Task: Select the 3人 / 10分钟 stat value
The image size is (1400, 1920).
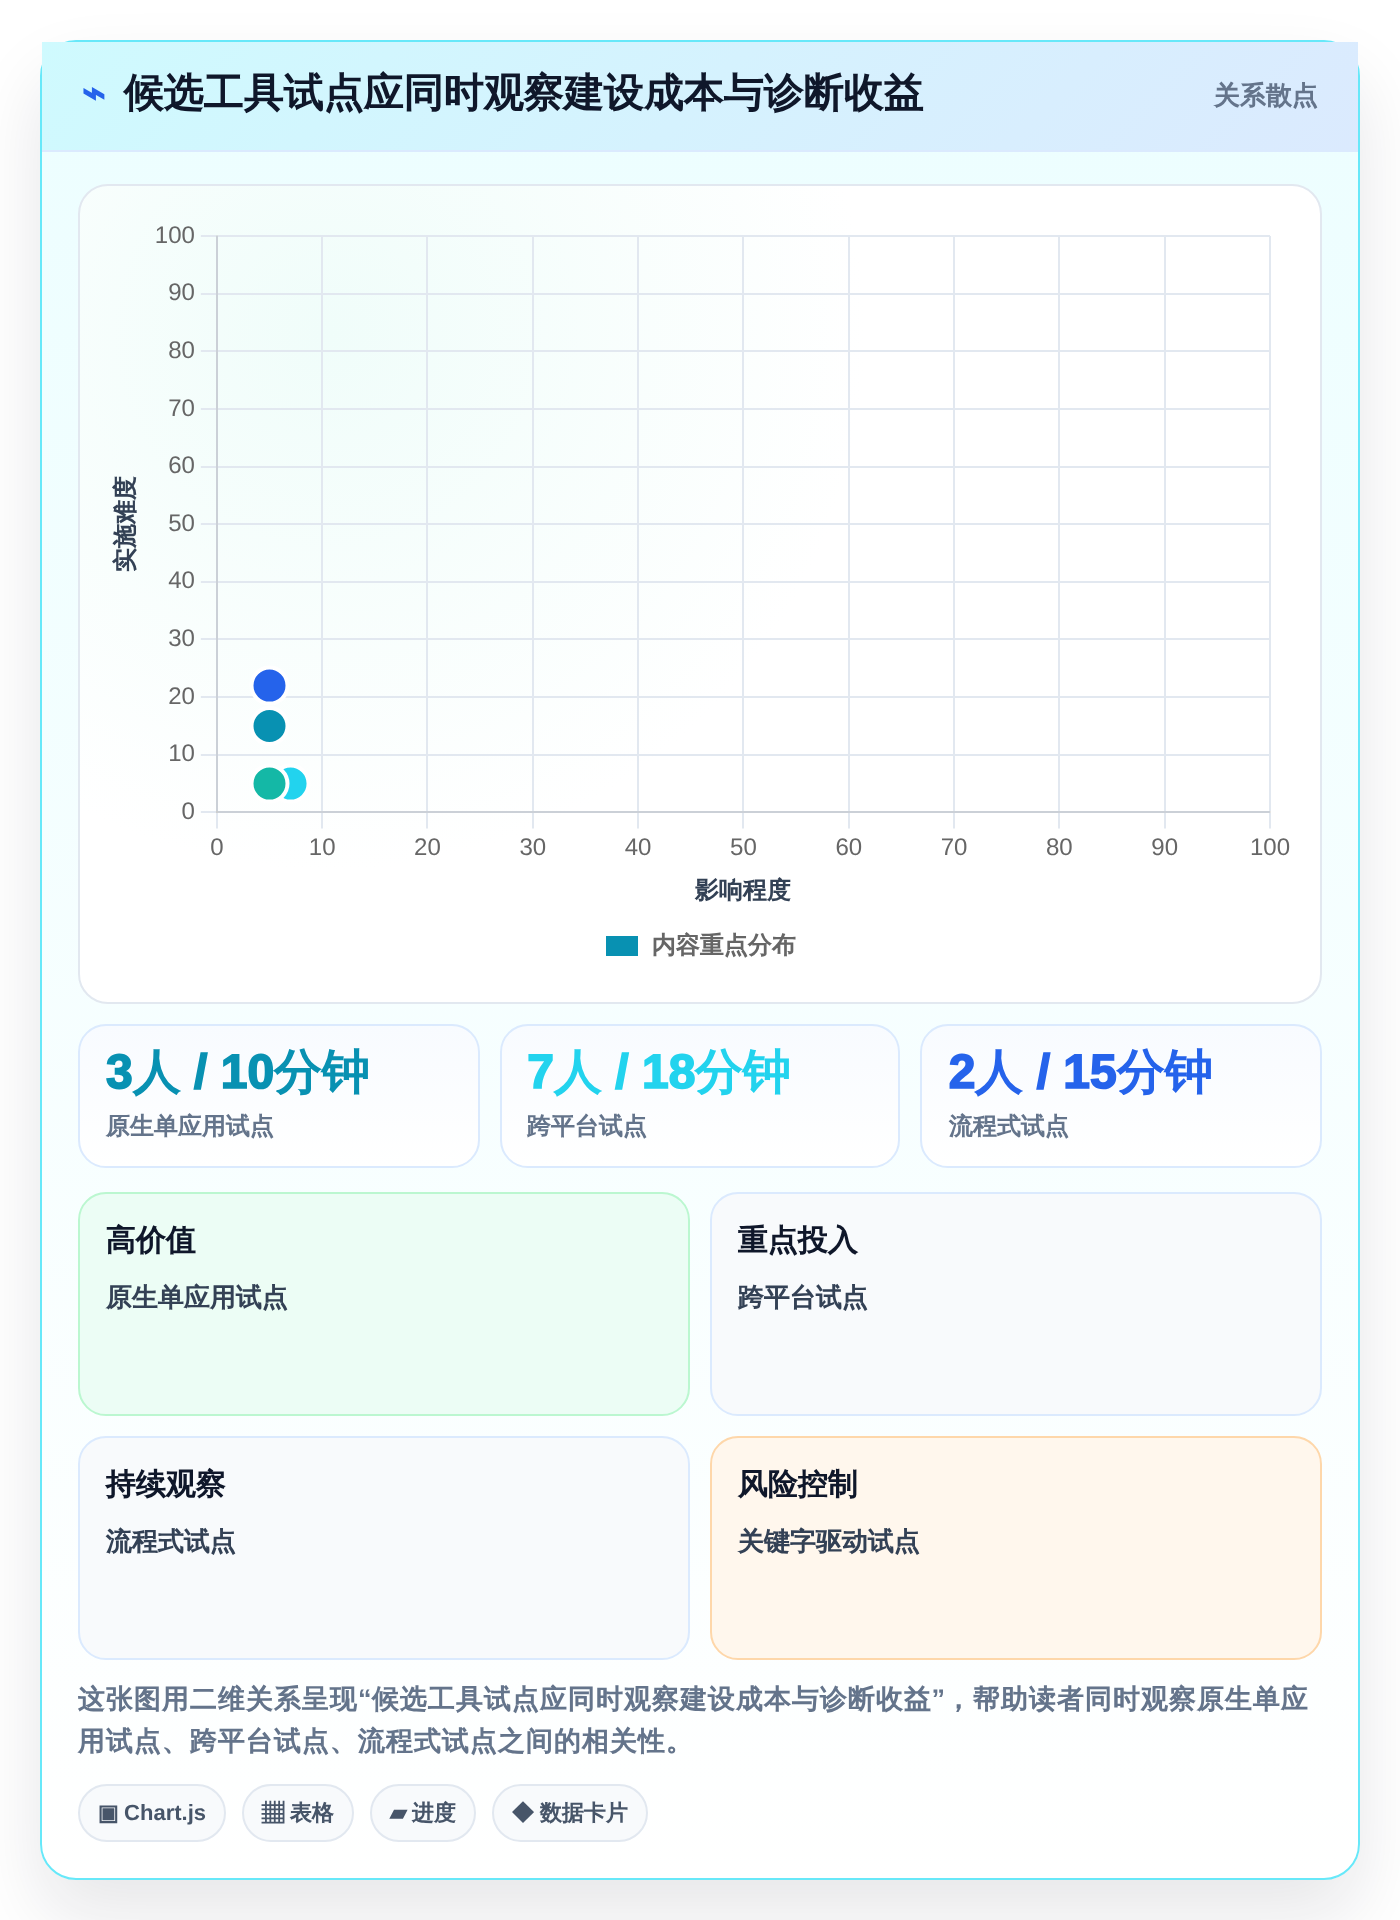Action: pos(237,1072)
